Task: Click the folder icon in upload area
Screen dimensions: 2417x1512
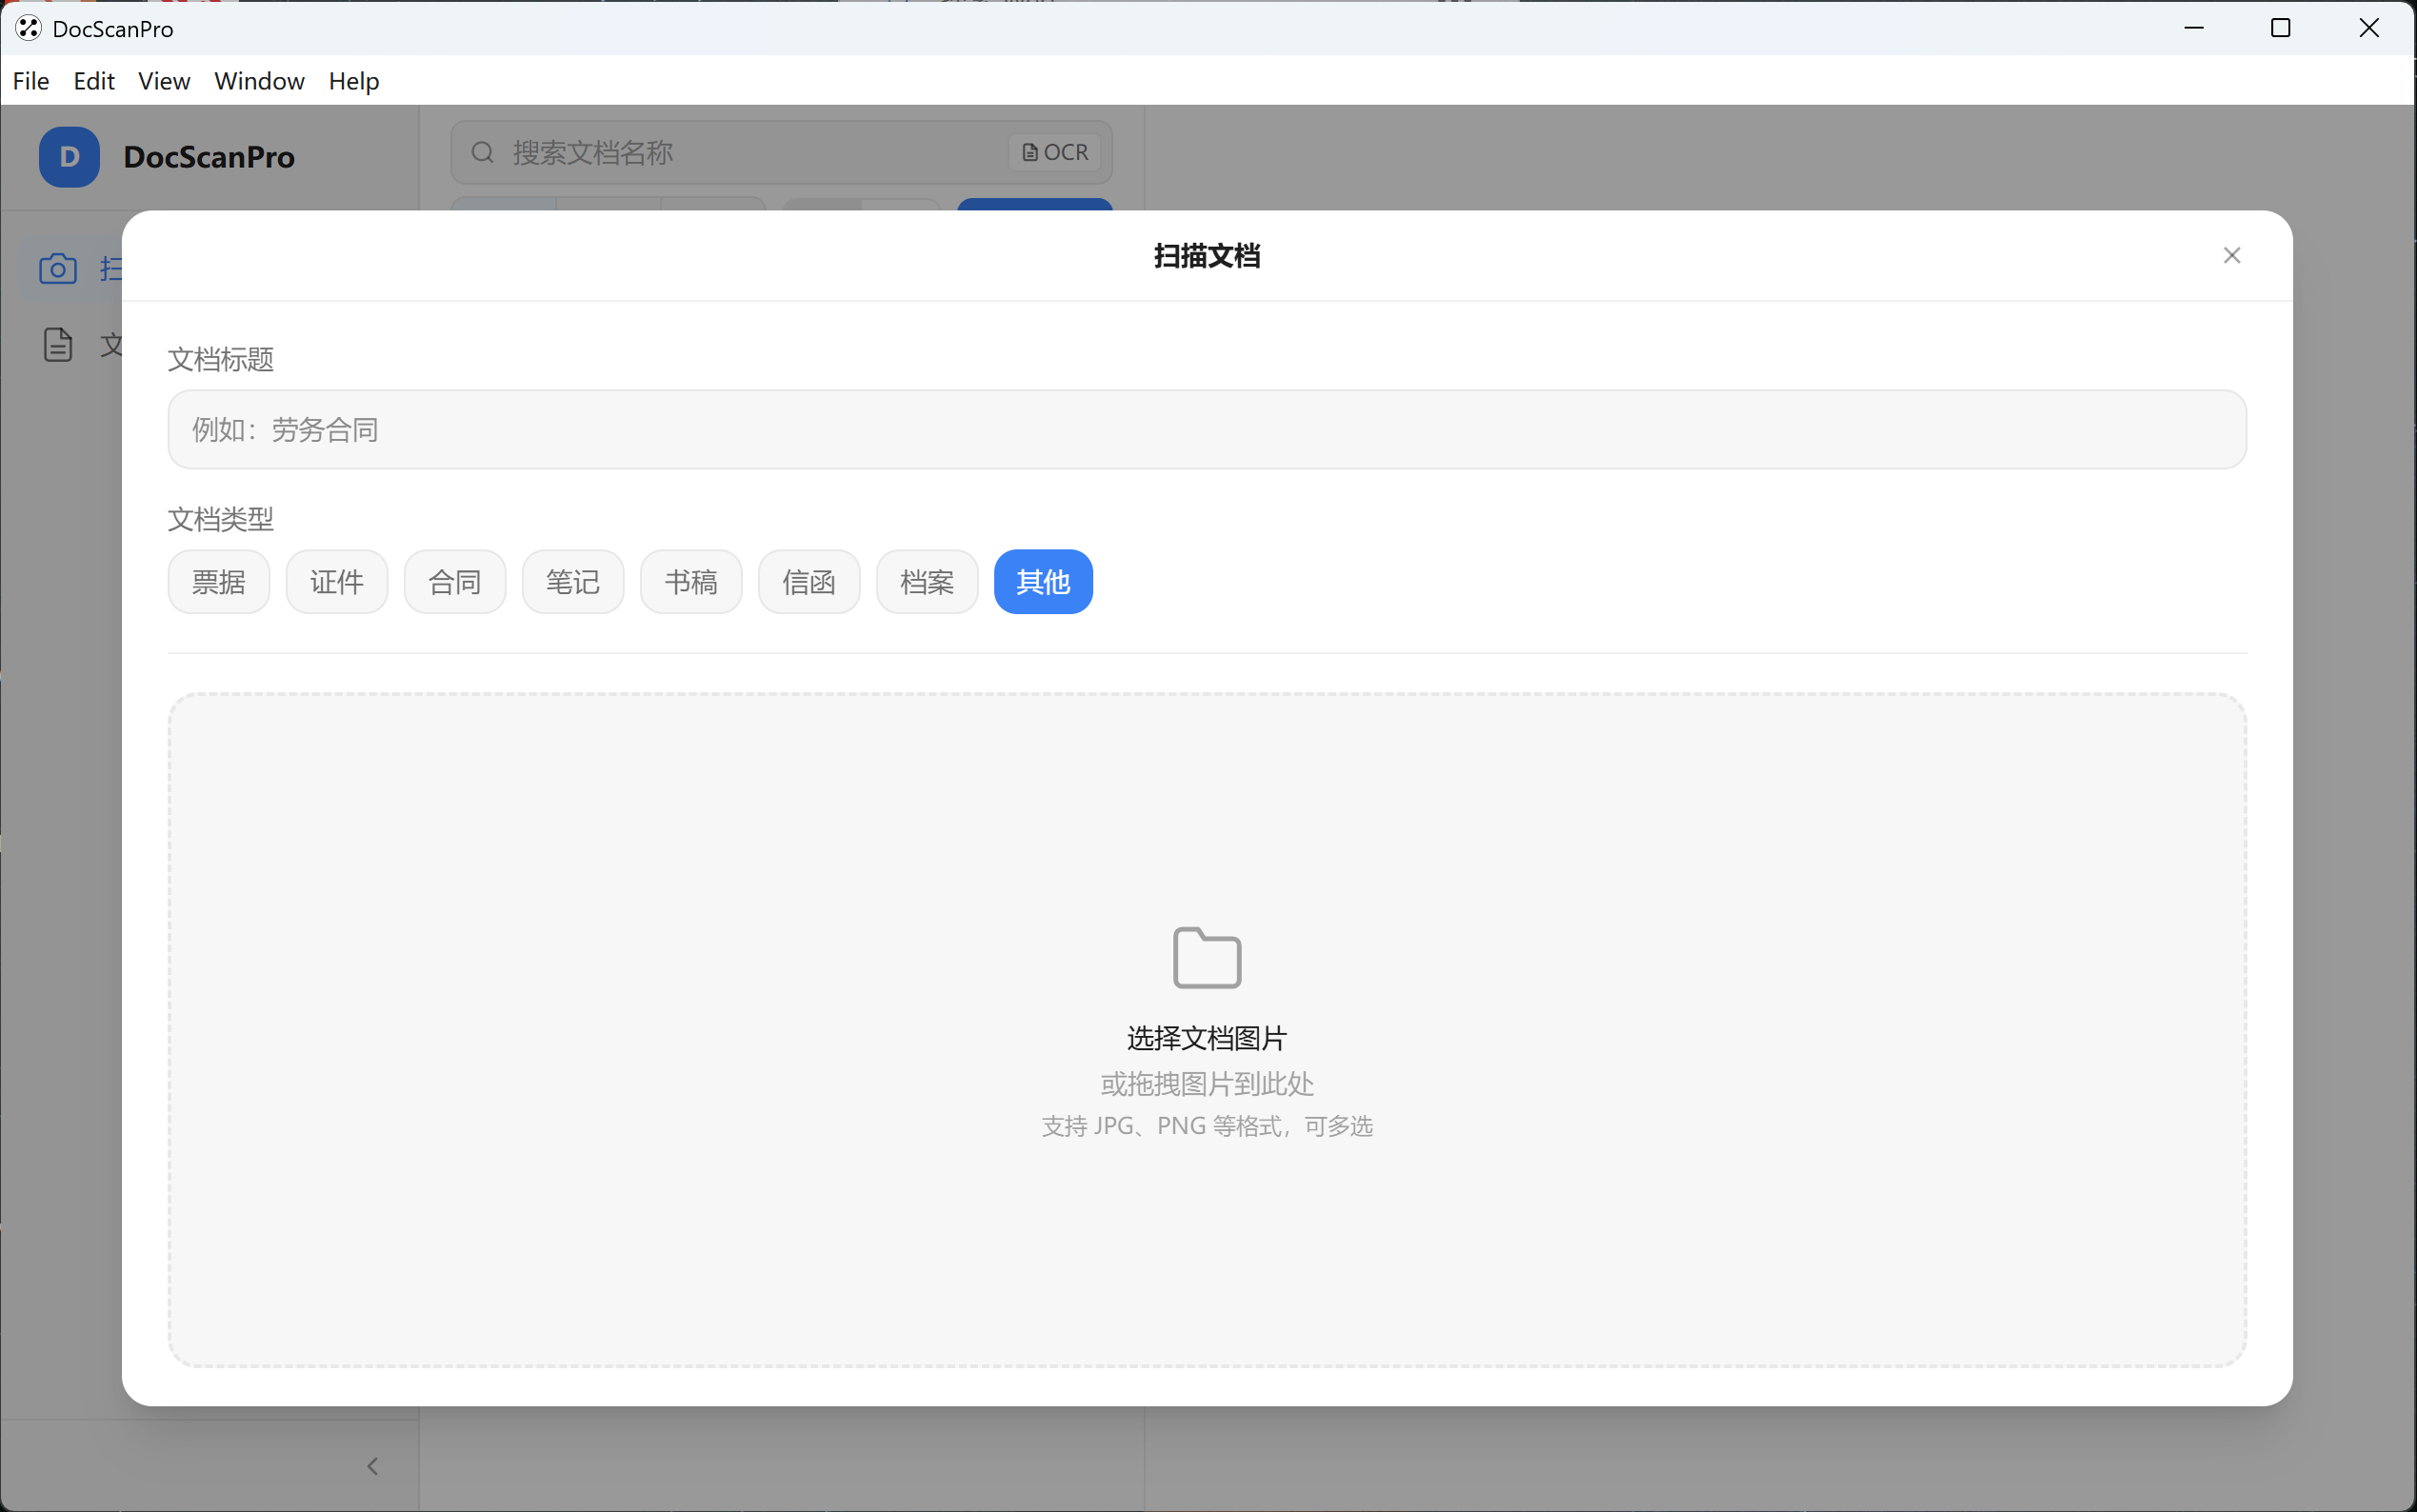Action: pos(1207,957)
